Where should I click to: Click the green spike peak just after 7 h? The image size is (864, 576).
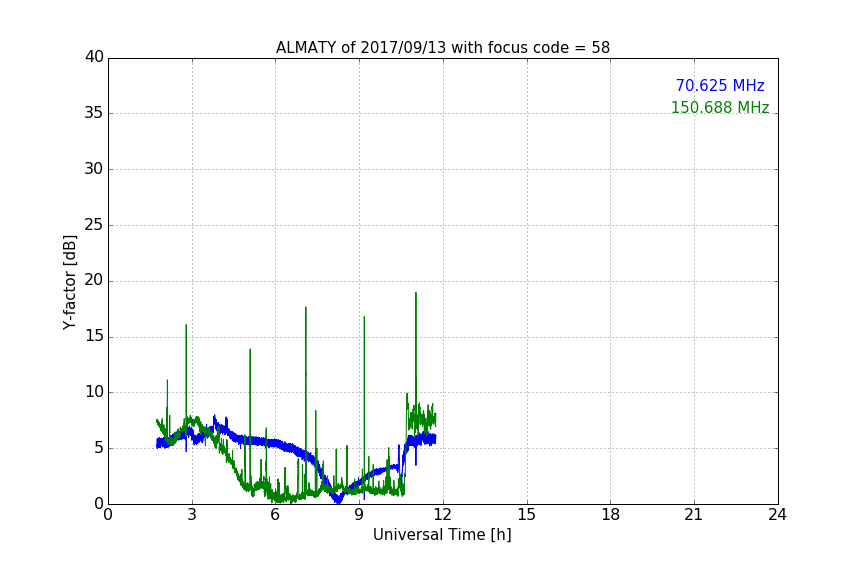(305, 308)
